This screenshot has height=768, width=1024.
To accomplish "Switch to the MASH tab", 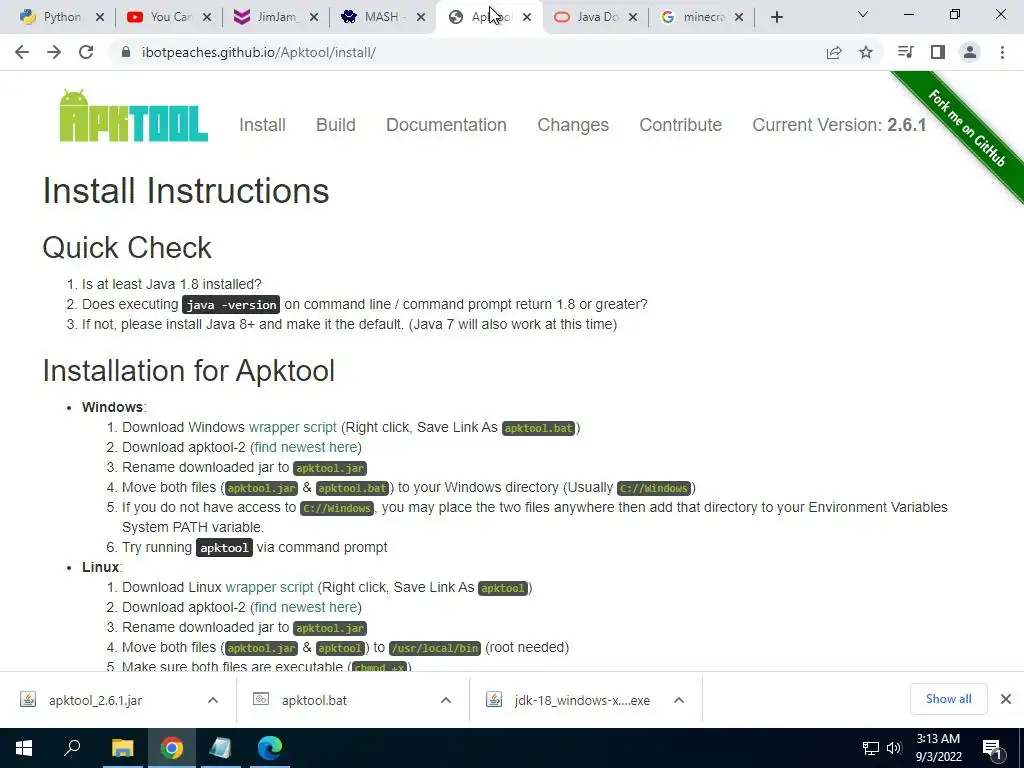I will [x=375, y=17].
